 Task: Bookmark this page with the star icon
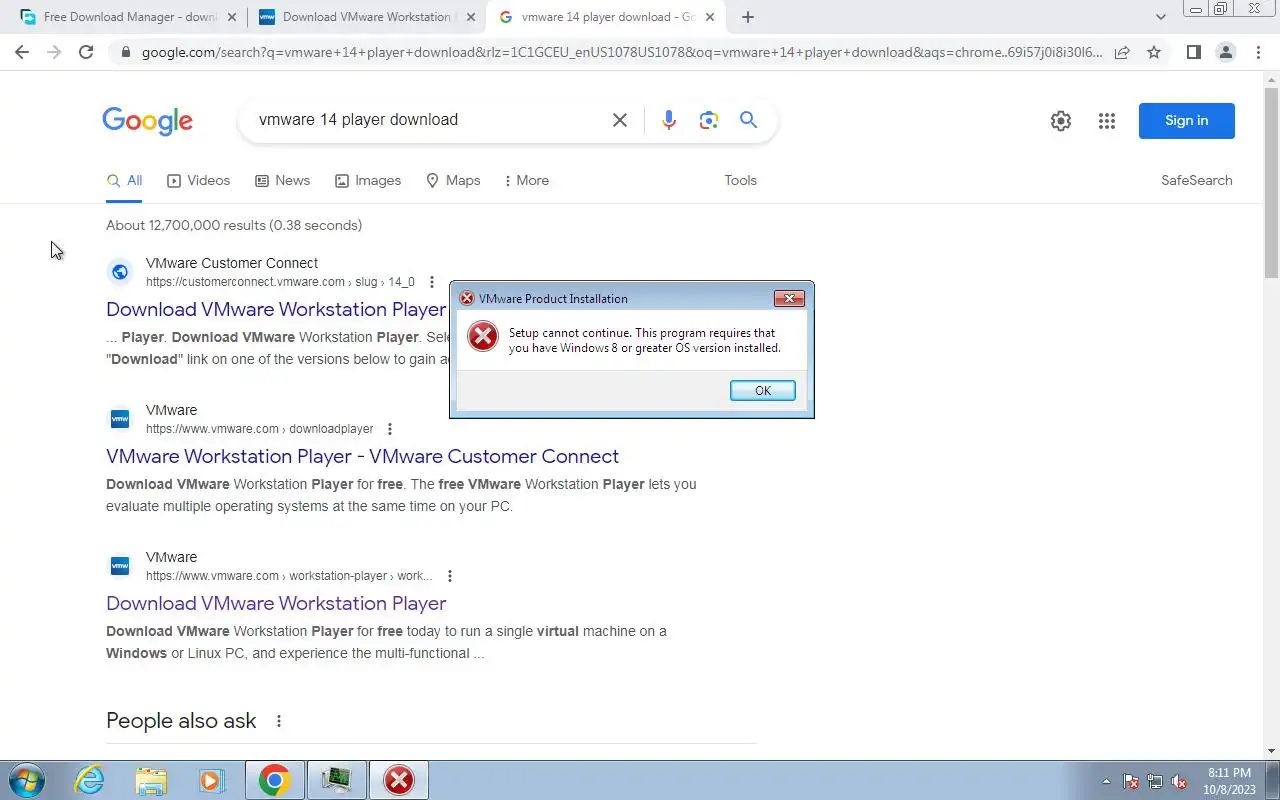(x=1154, y=52)
